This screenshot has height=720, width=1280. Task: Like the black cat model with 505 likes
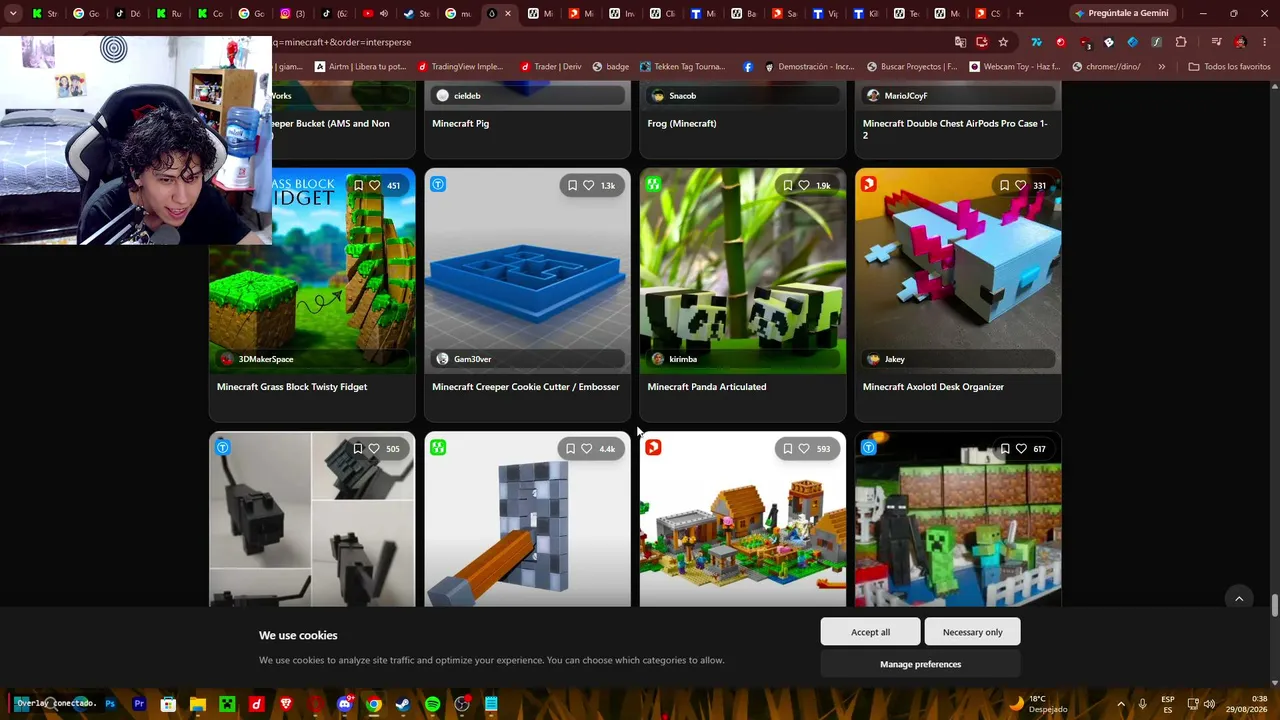pos(374,449)
